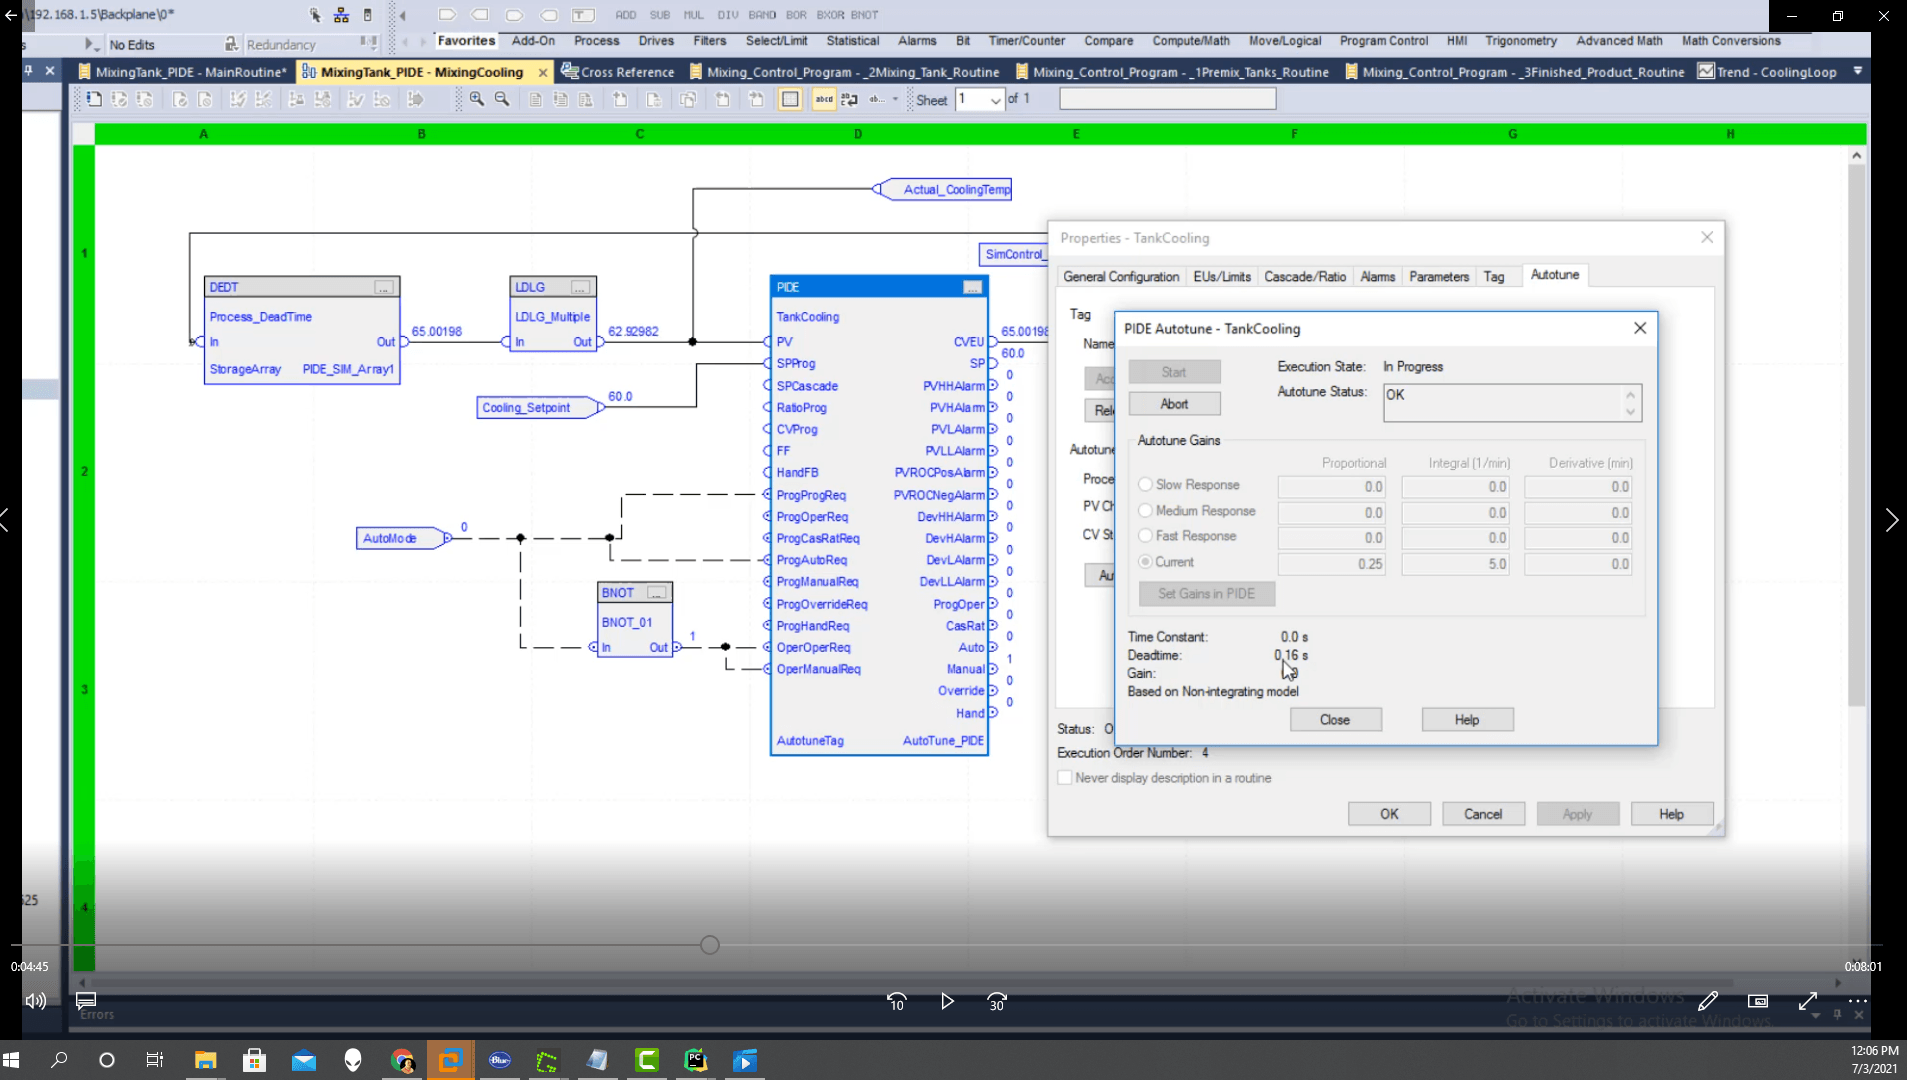Open LDLG block properties ellipsis
Screen dimensions: 1907x1080
(579, 287)
